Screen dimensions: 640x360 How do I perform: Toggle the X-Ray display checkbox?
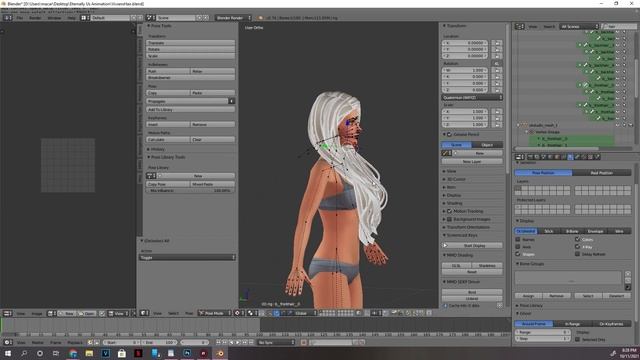[x=577, y=247]
